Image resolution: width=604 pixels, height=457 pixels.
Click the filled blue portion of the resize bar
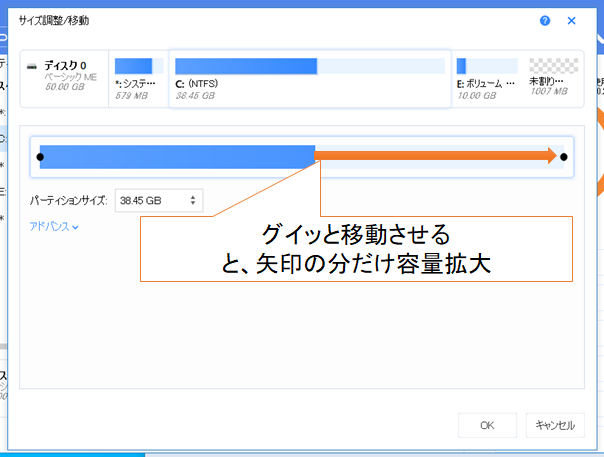[177, 157]
